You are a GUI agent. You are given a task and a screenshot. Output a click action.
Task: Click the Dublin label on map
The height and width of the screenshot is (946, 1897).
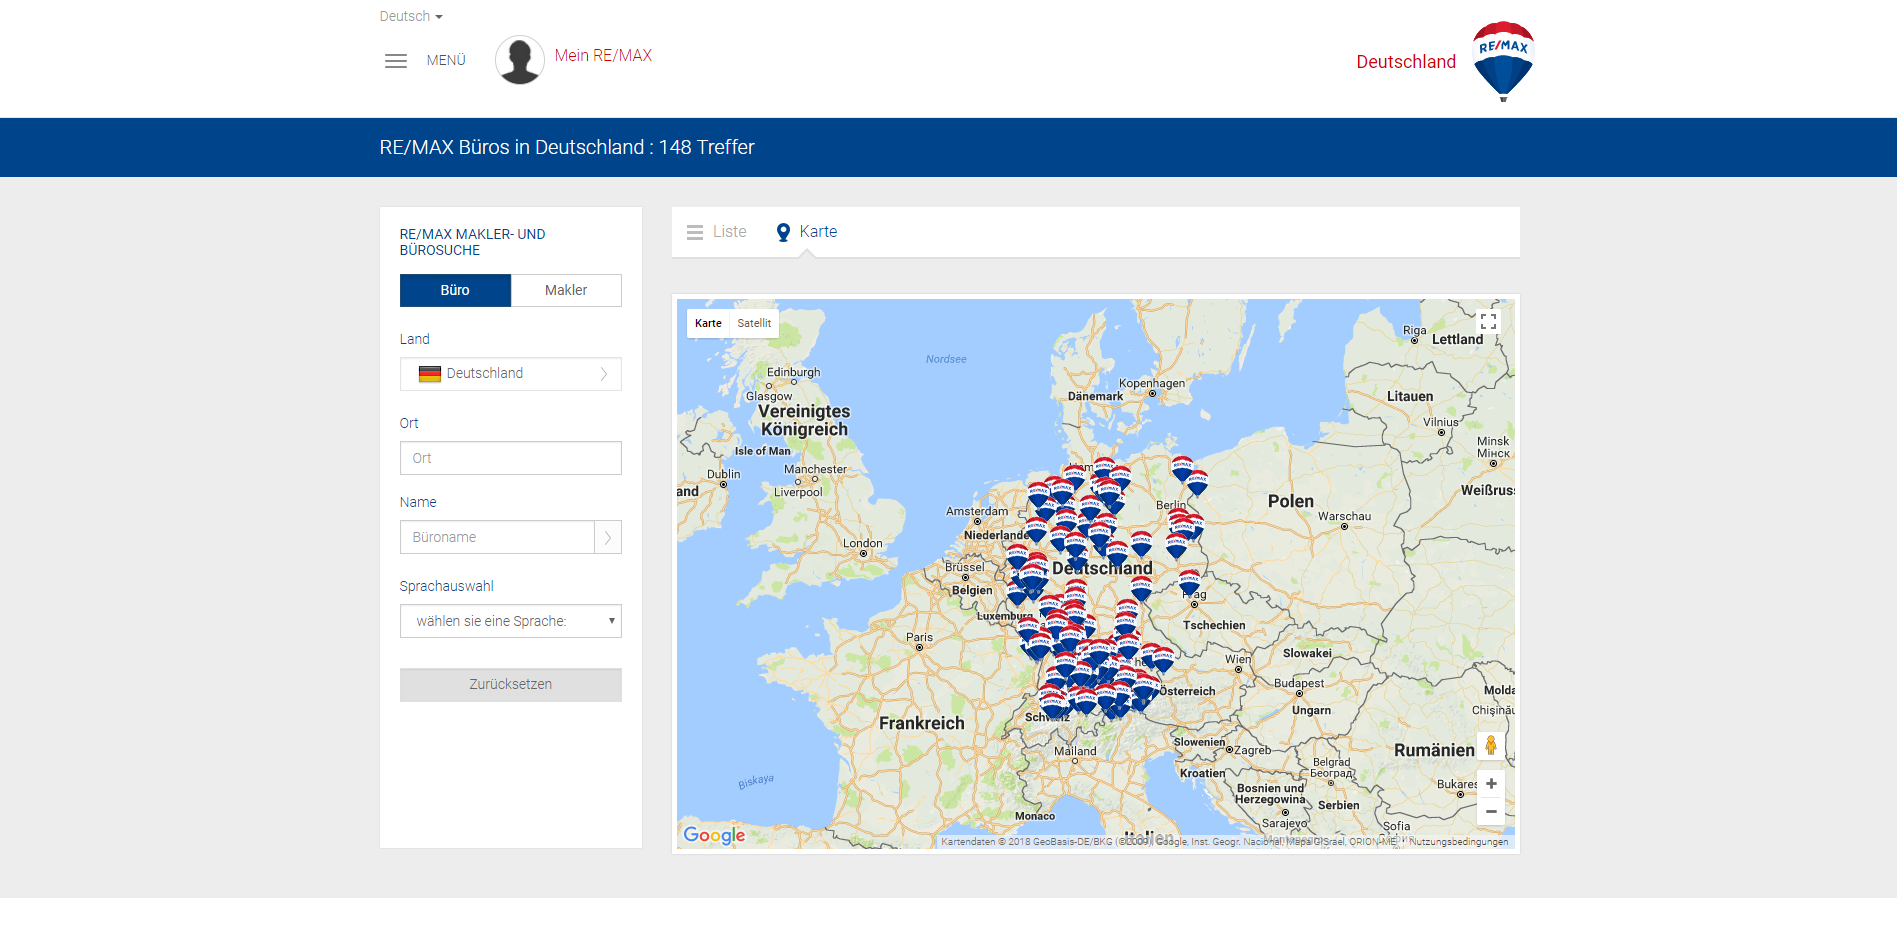724,474
